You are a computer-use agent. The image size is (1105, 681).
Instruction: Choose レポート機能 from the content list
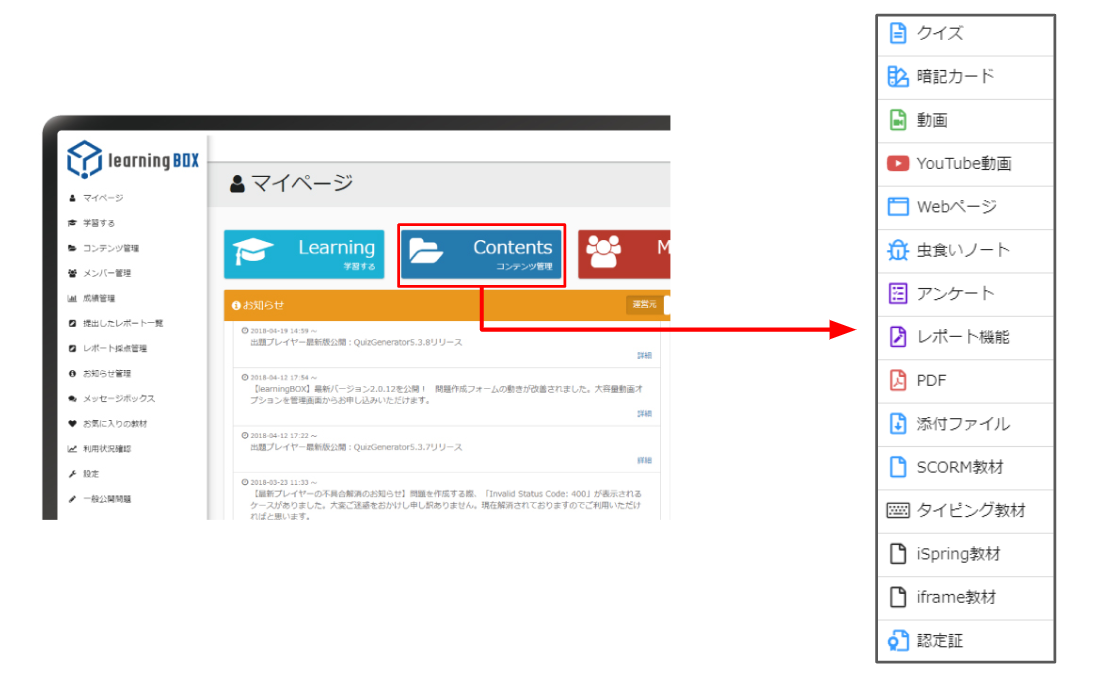962,337
